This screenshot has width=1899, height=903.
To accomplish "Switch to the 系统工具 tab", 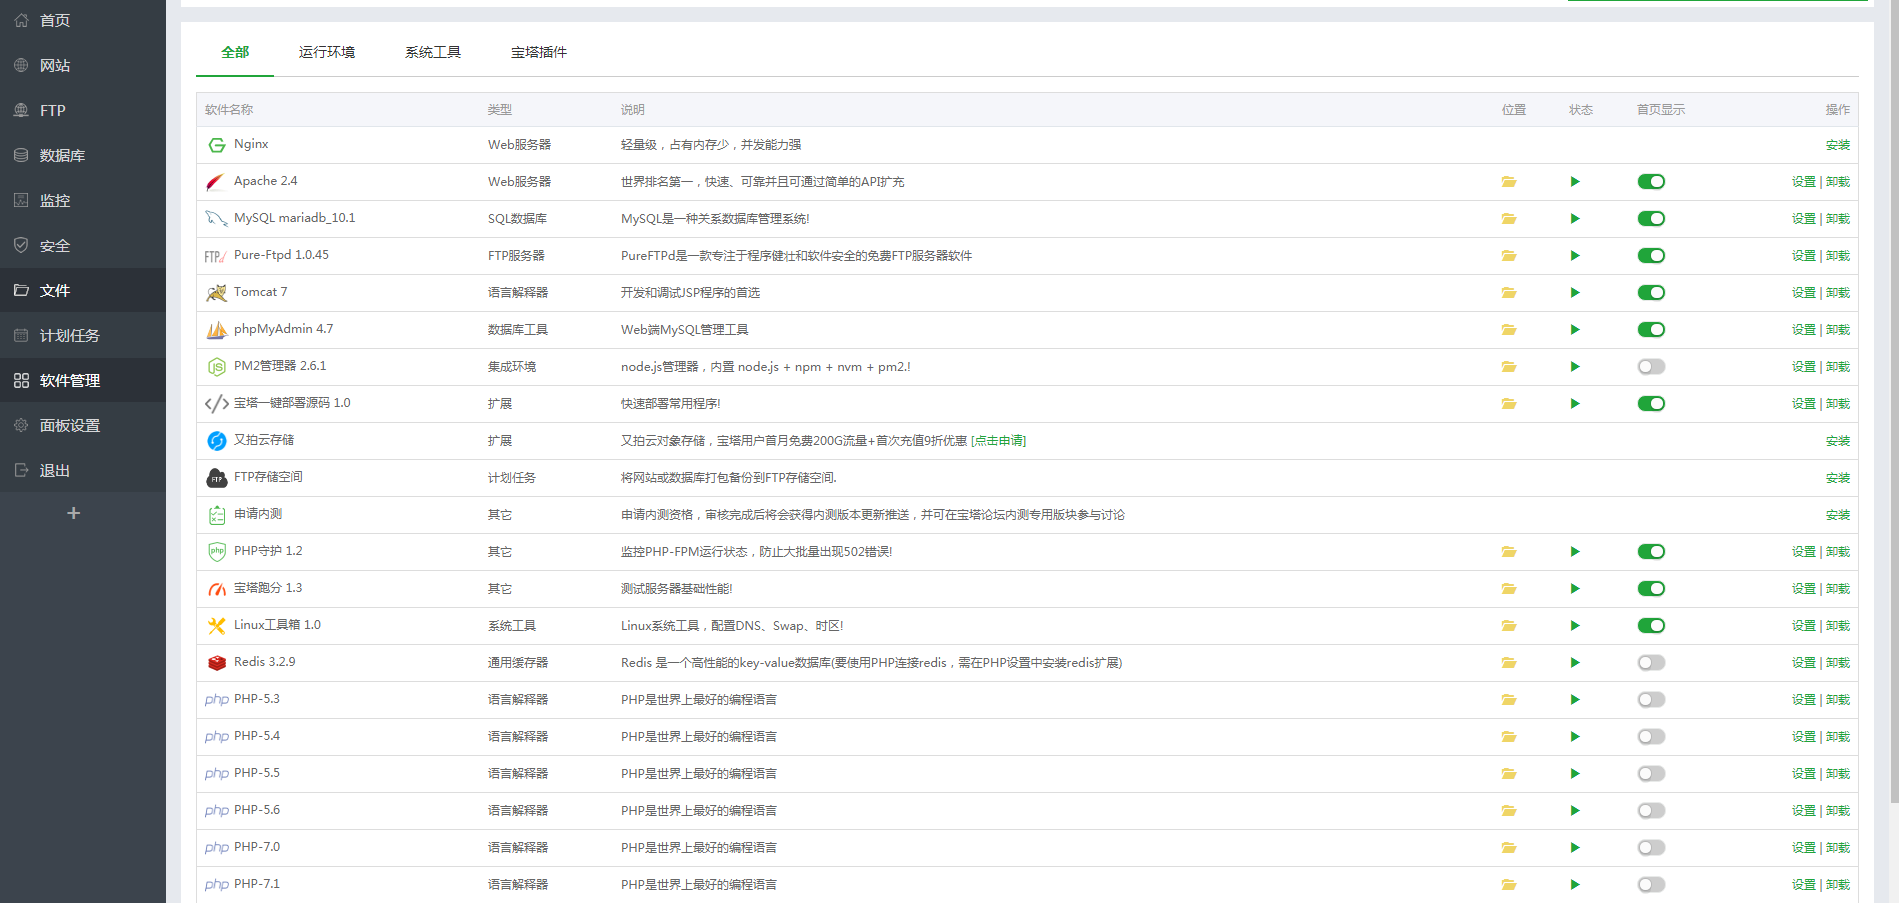I will click(x=433, y=52).
